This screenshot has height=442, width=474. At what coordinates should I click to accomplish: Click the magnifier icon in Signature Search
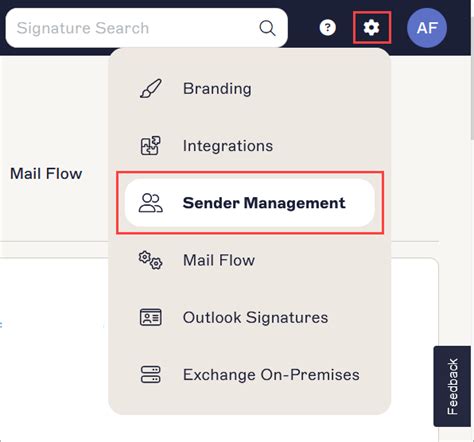[267, 28]
